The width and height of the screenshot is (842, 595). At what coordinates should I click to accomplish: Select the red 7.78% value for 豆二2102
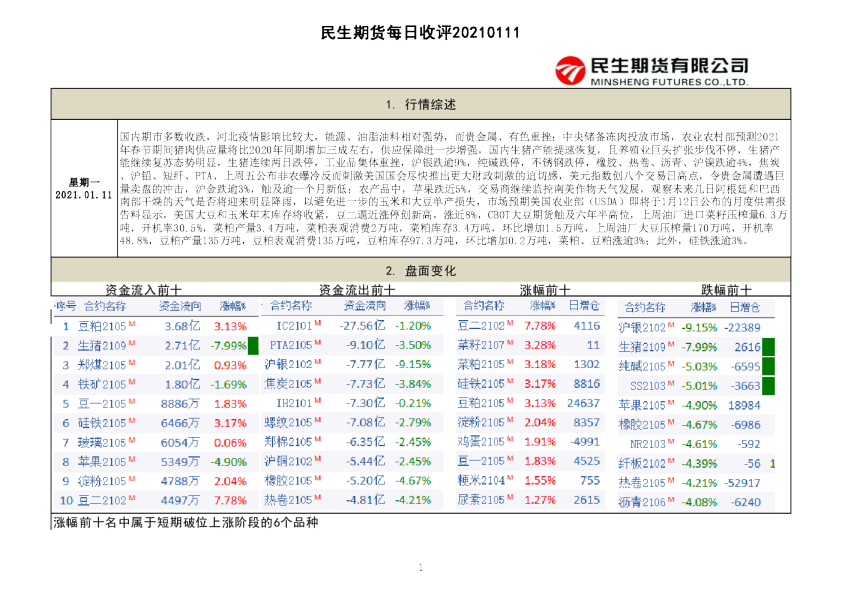pyautogui.click(x=541, y=324)
